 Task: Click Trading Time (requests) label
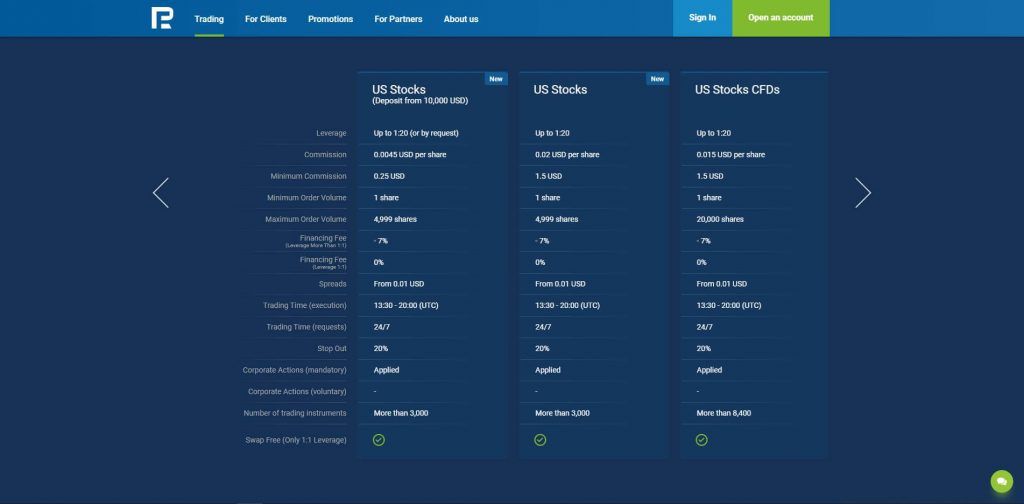pos(306,327)
